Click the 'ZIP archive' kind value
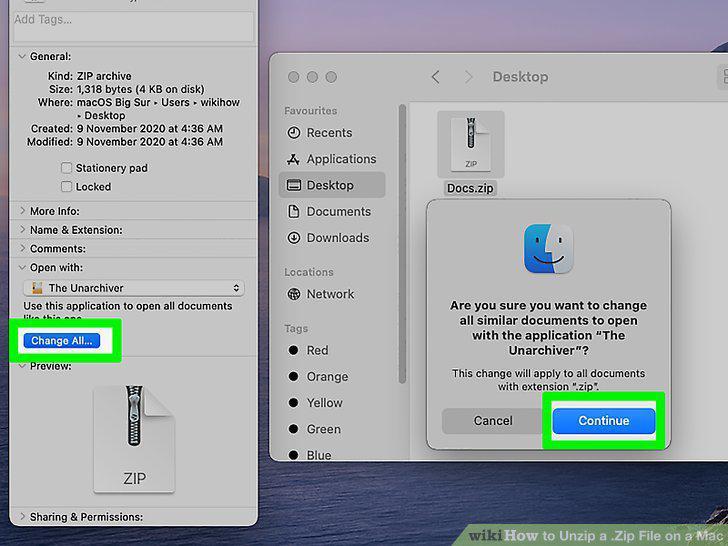 104,76
